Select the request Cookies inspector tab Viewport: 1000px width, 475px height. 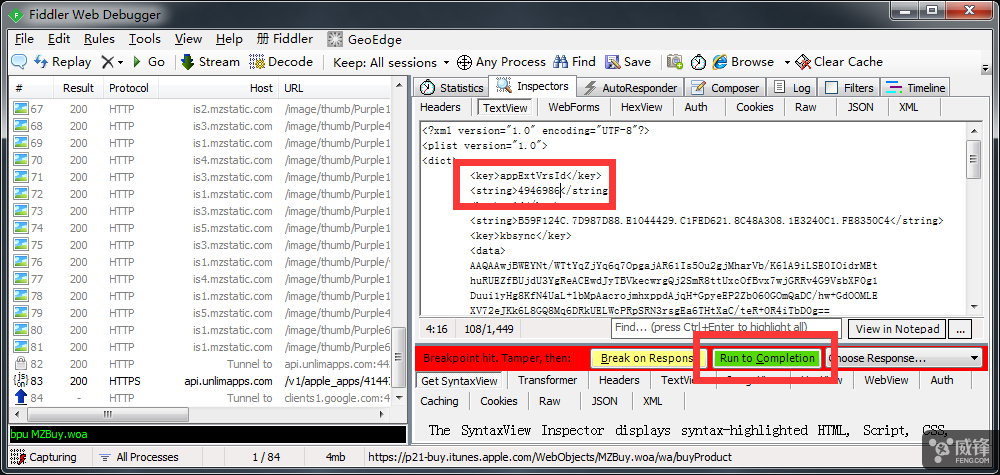point(754,107)
